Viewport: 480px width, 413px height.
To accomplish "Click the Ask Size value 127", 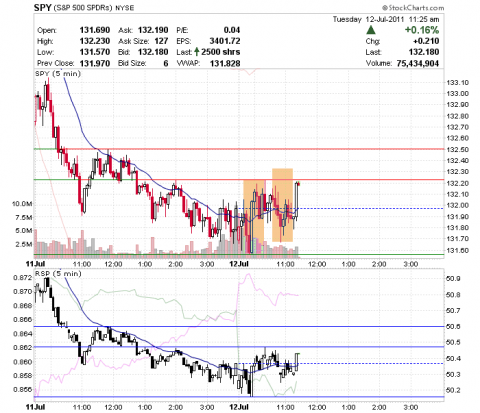I will pyautogui.click(x=161, y=41).
